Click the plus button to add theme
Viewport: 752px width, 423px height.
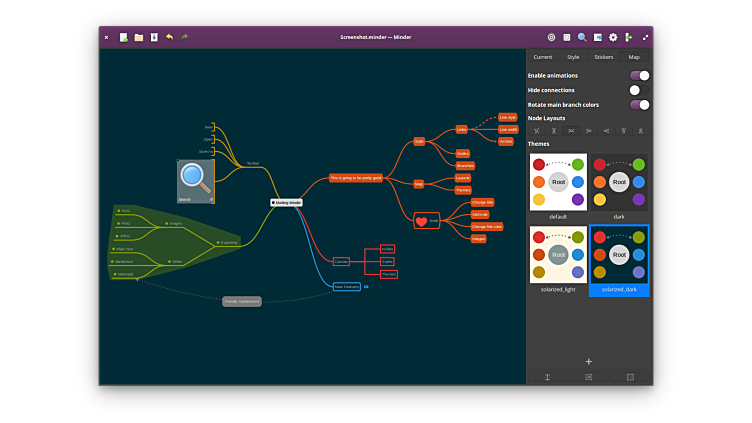[x=589, y=361]
